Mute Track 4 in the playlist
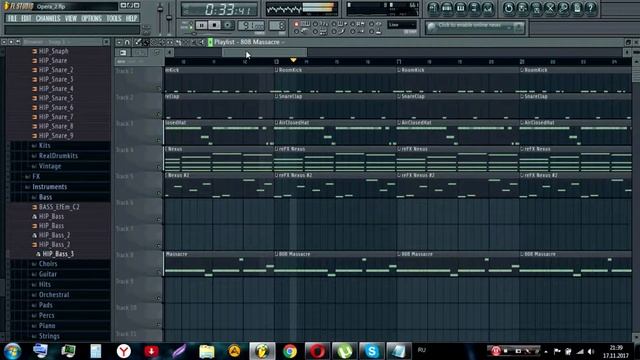This screenshot has width=640, height=360. (158, 167)
